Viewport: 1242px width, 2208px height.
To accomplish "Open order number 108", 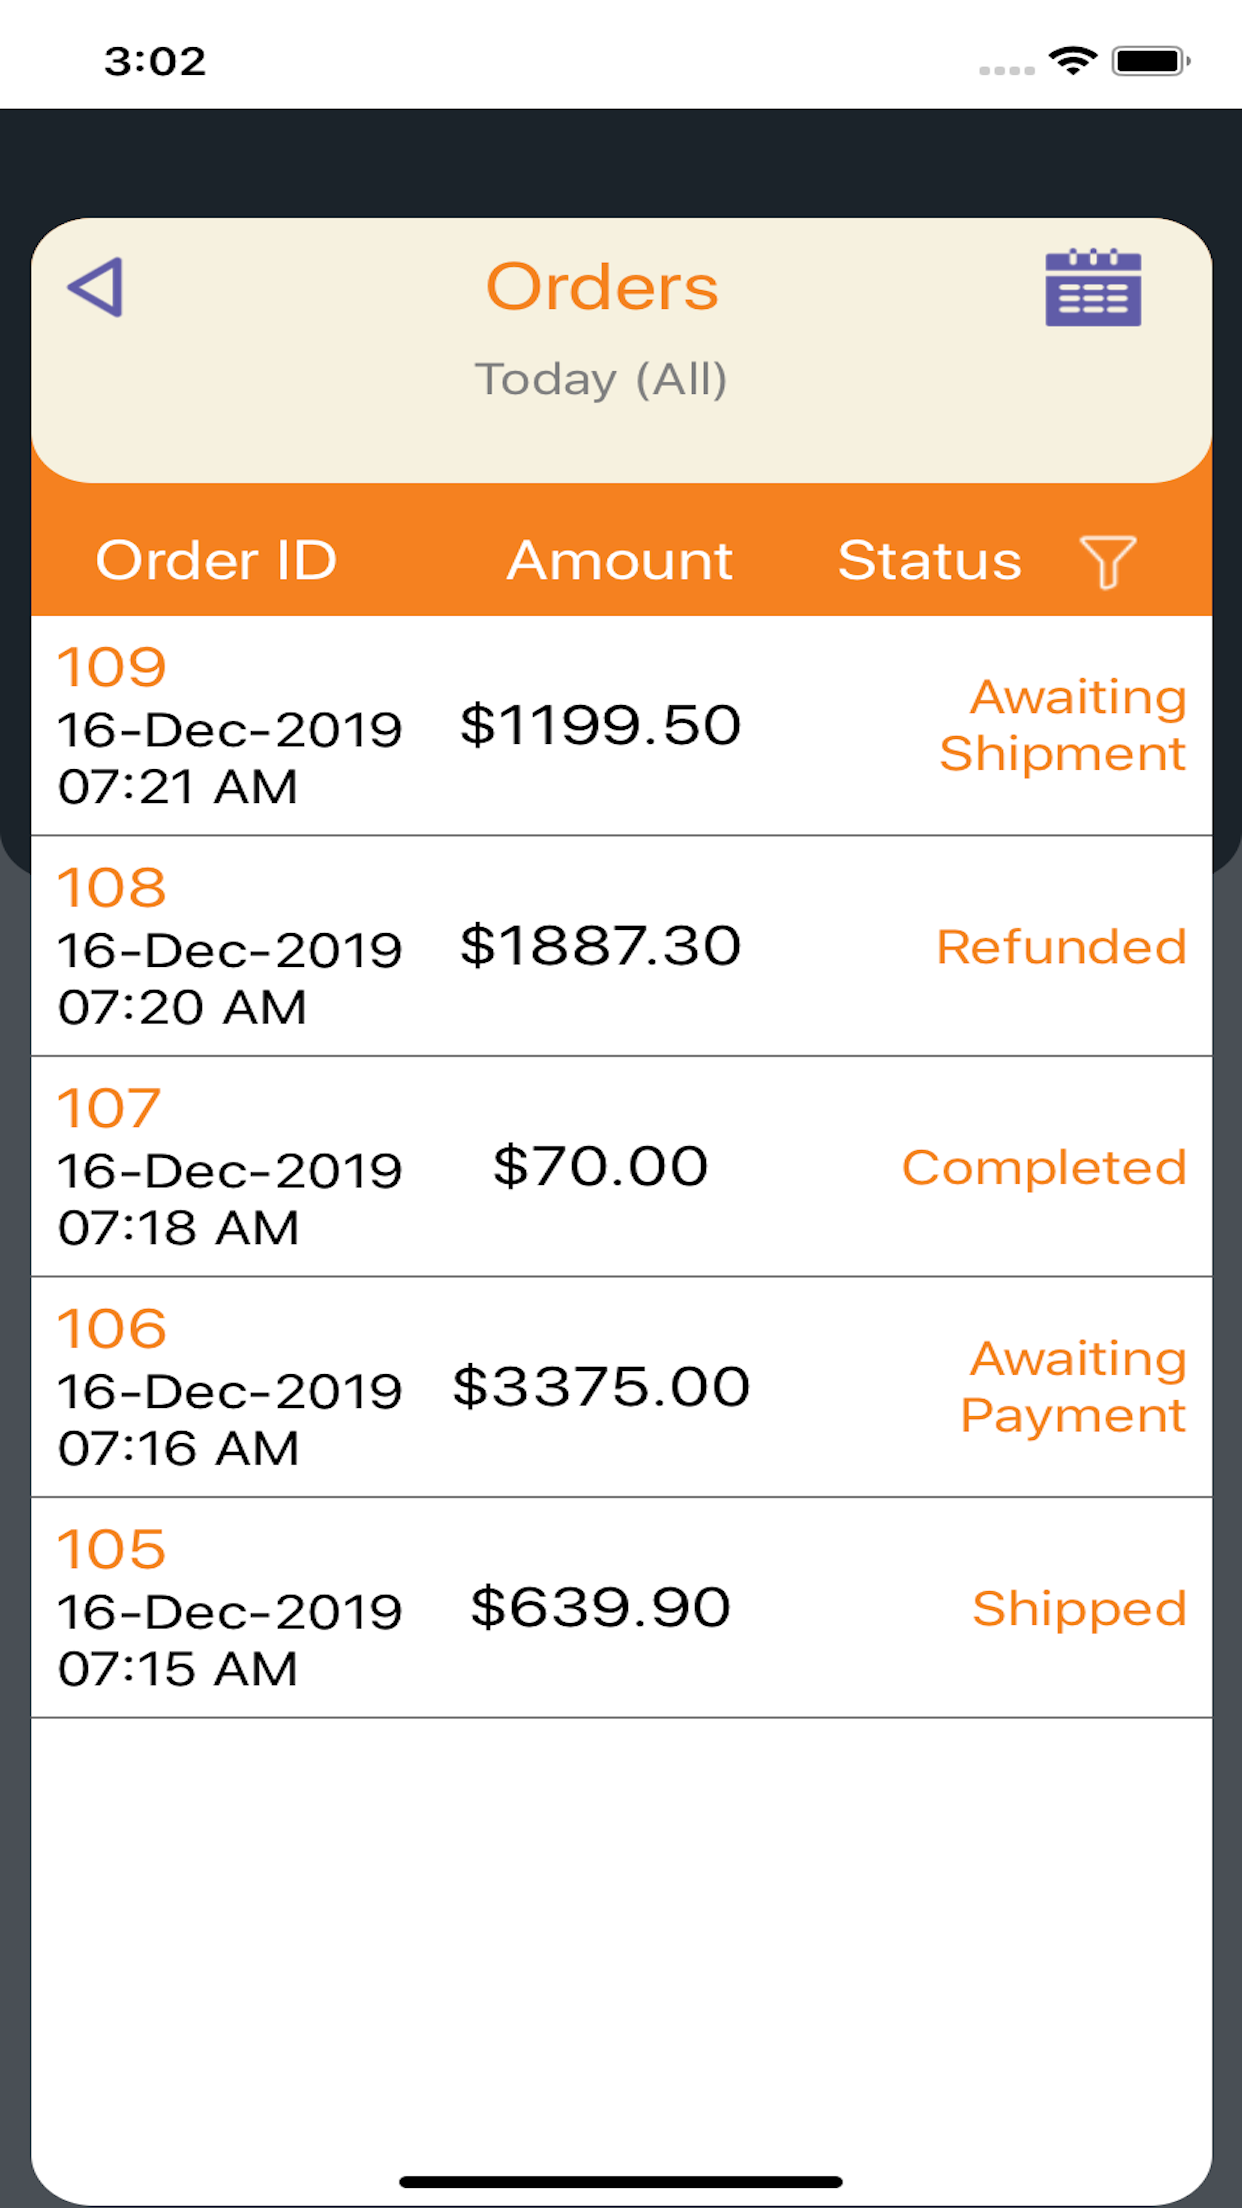I will (111, 888).
